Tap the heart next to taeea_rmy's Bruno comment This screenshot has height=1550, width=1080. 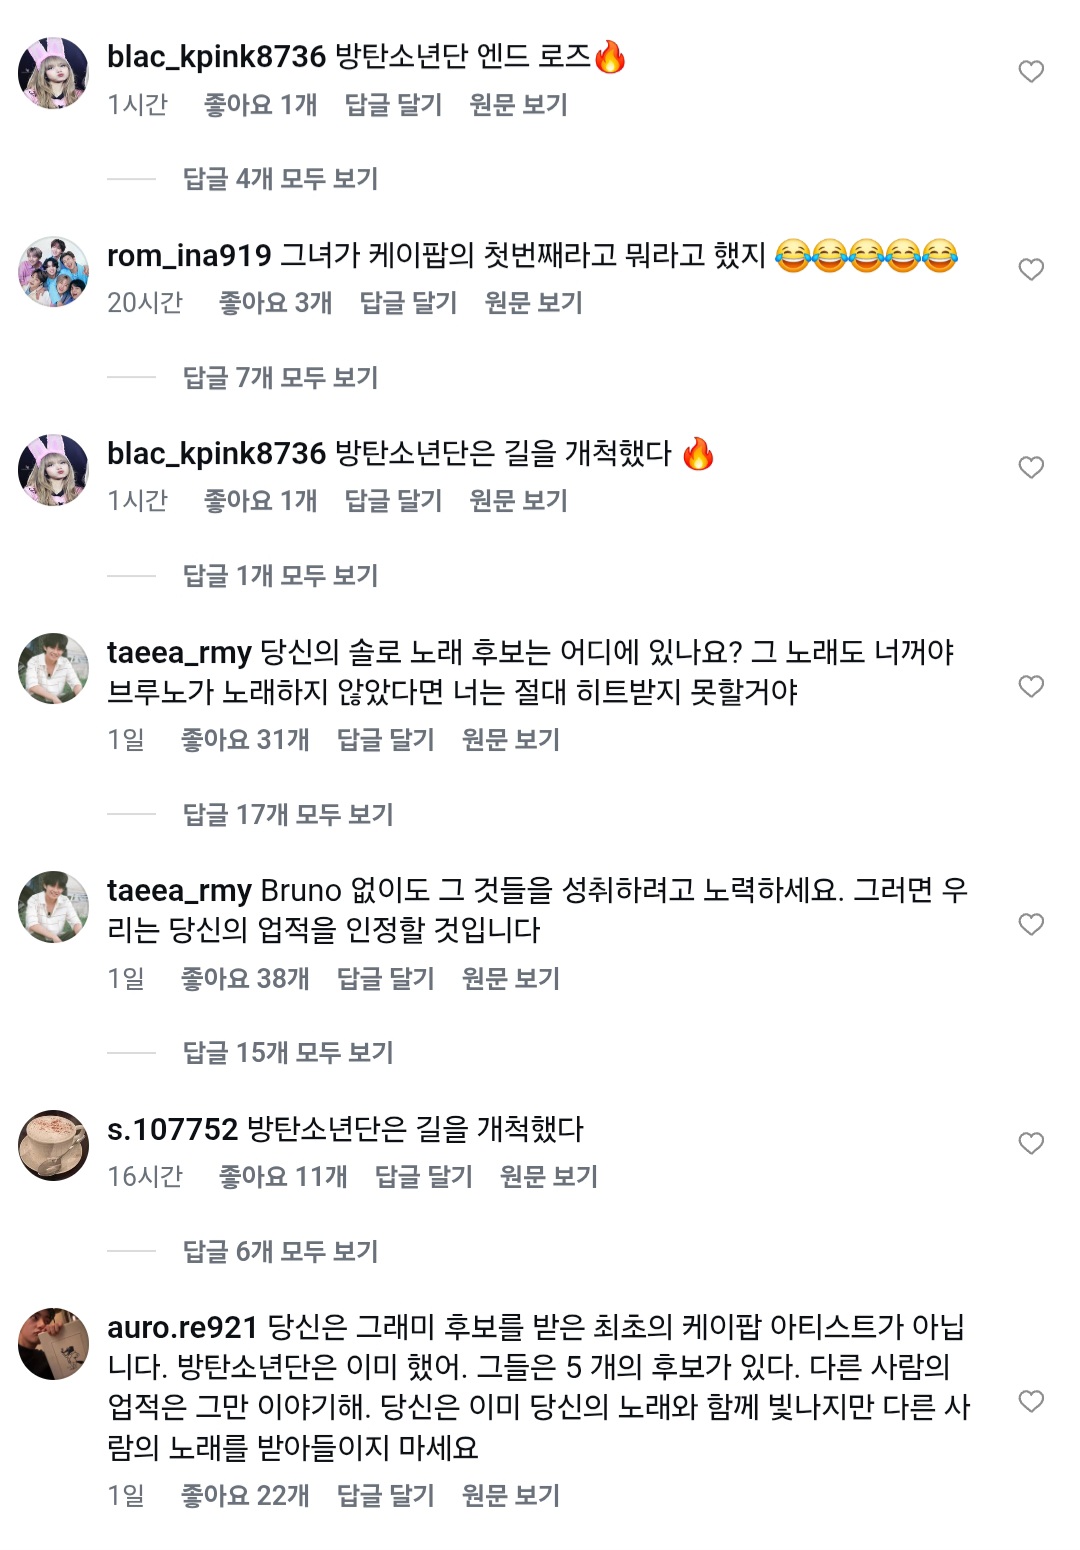(1030, 921)
